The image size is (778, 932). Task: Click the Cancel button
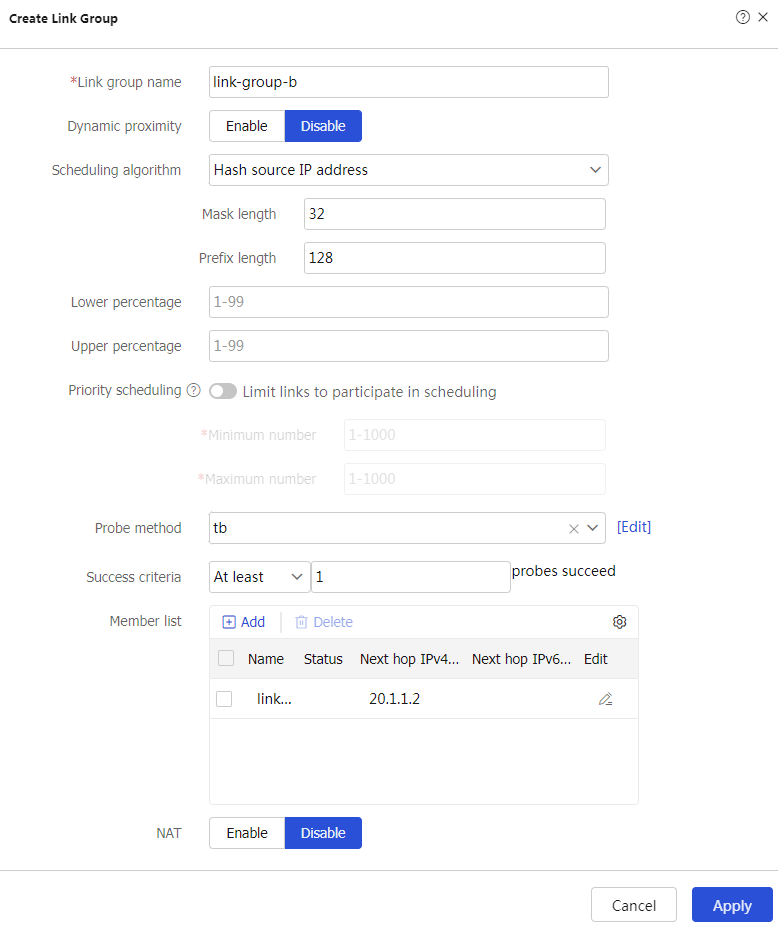(x=634, y=905)
